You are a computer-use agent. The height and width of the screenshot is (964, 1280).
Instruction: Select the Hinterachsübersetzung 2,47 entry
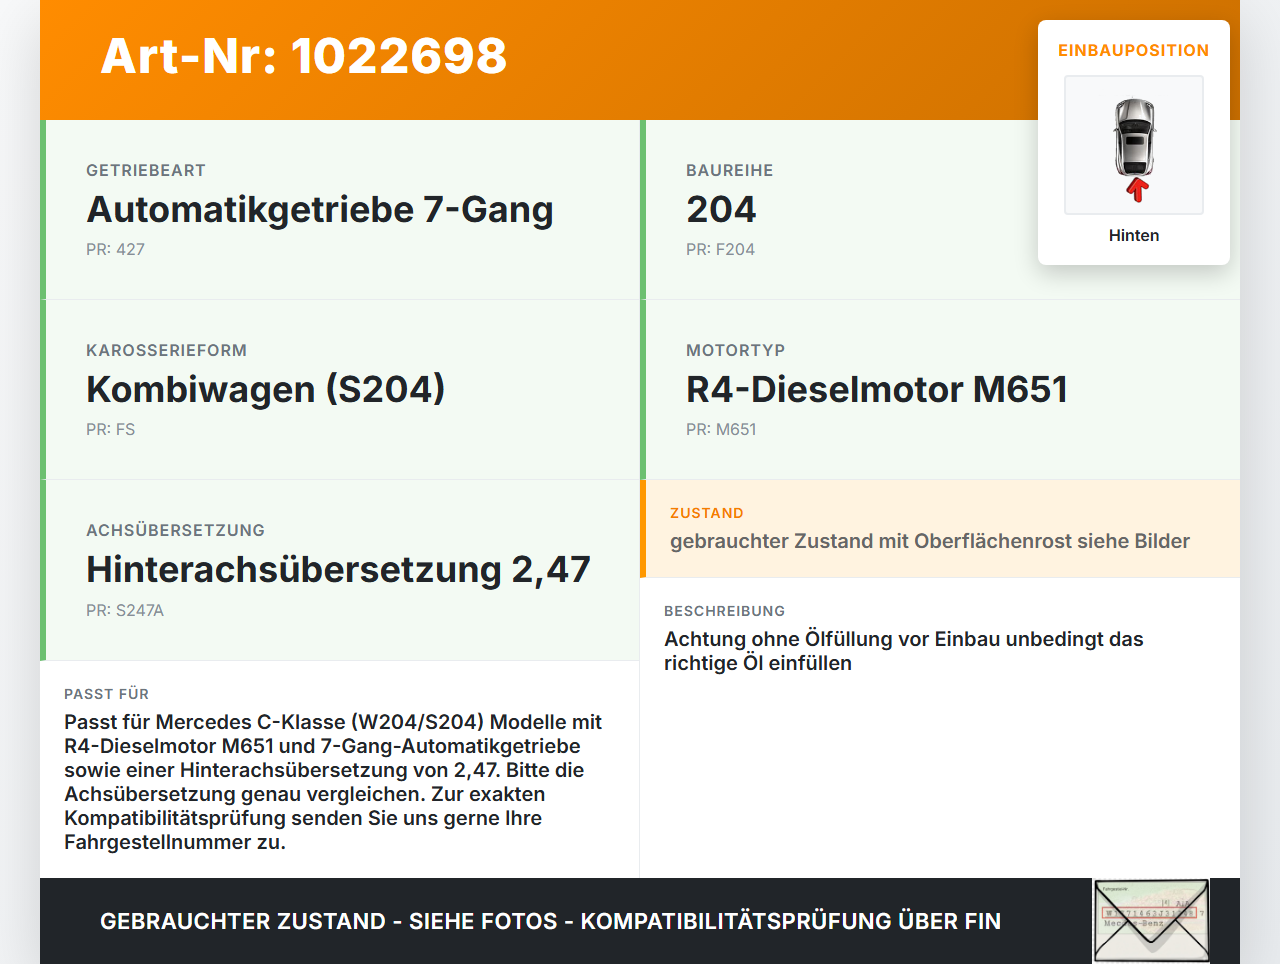click(339, 569)
